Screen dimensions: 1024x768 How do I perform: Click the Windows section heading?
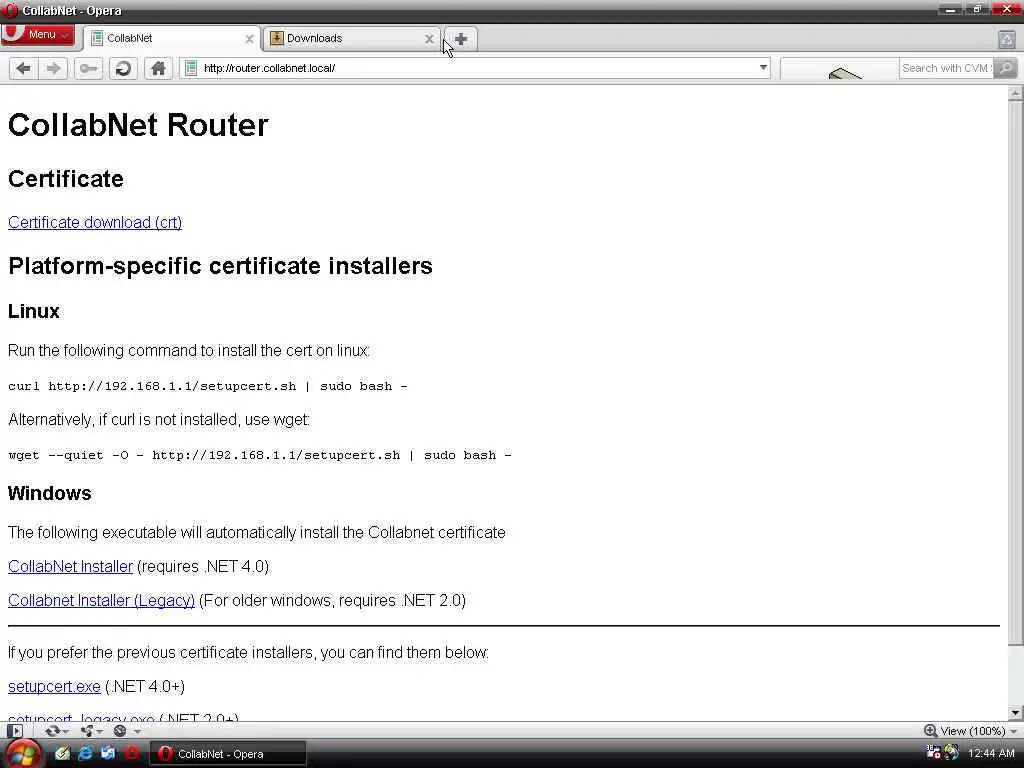pos(50,493)
